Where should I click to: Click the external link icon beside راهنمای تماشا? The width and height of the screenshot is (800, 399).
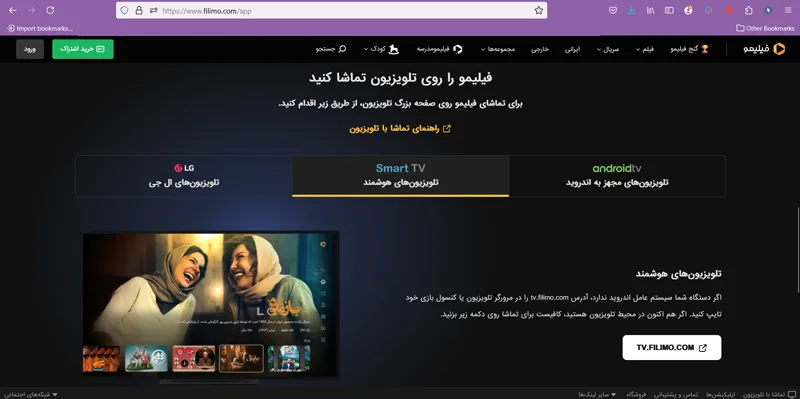(446, 129)
